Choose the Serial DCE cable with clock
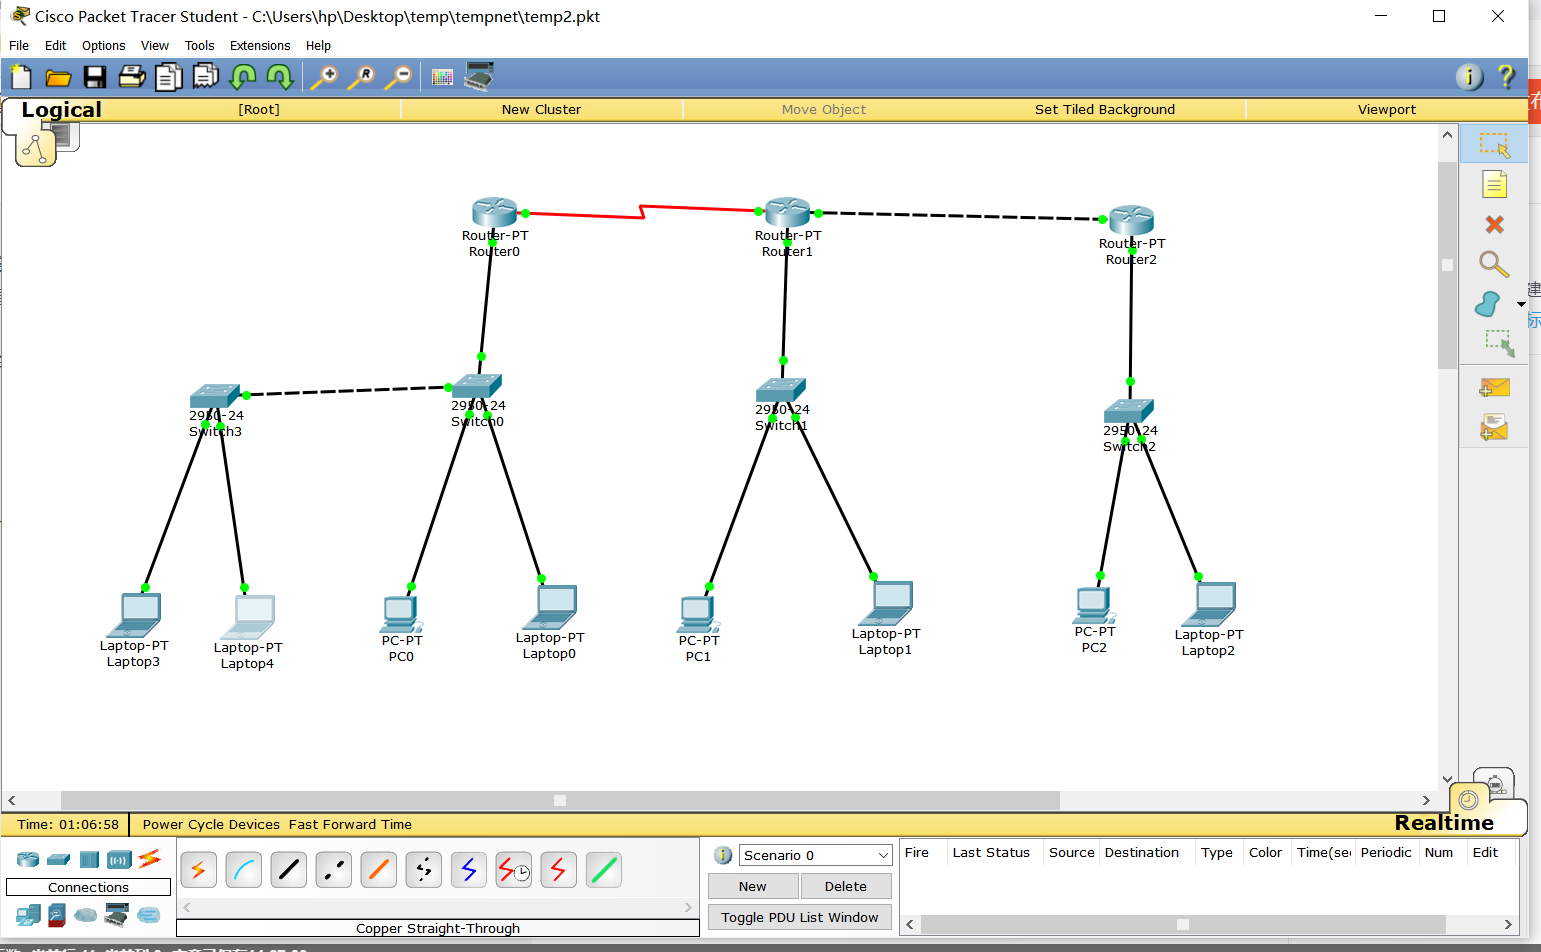The image size is (1541, 952). pyautogui.click(x=514, y=870)
